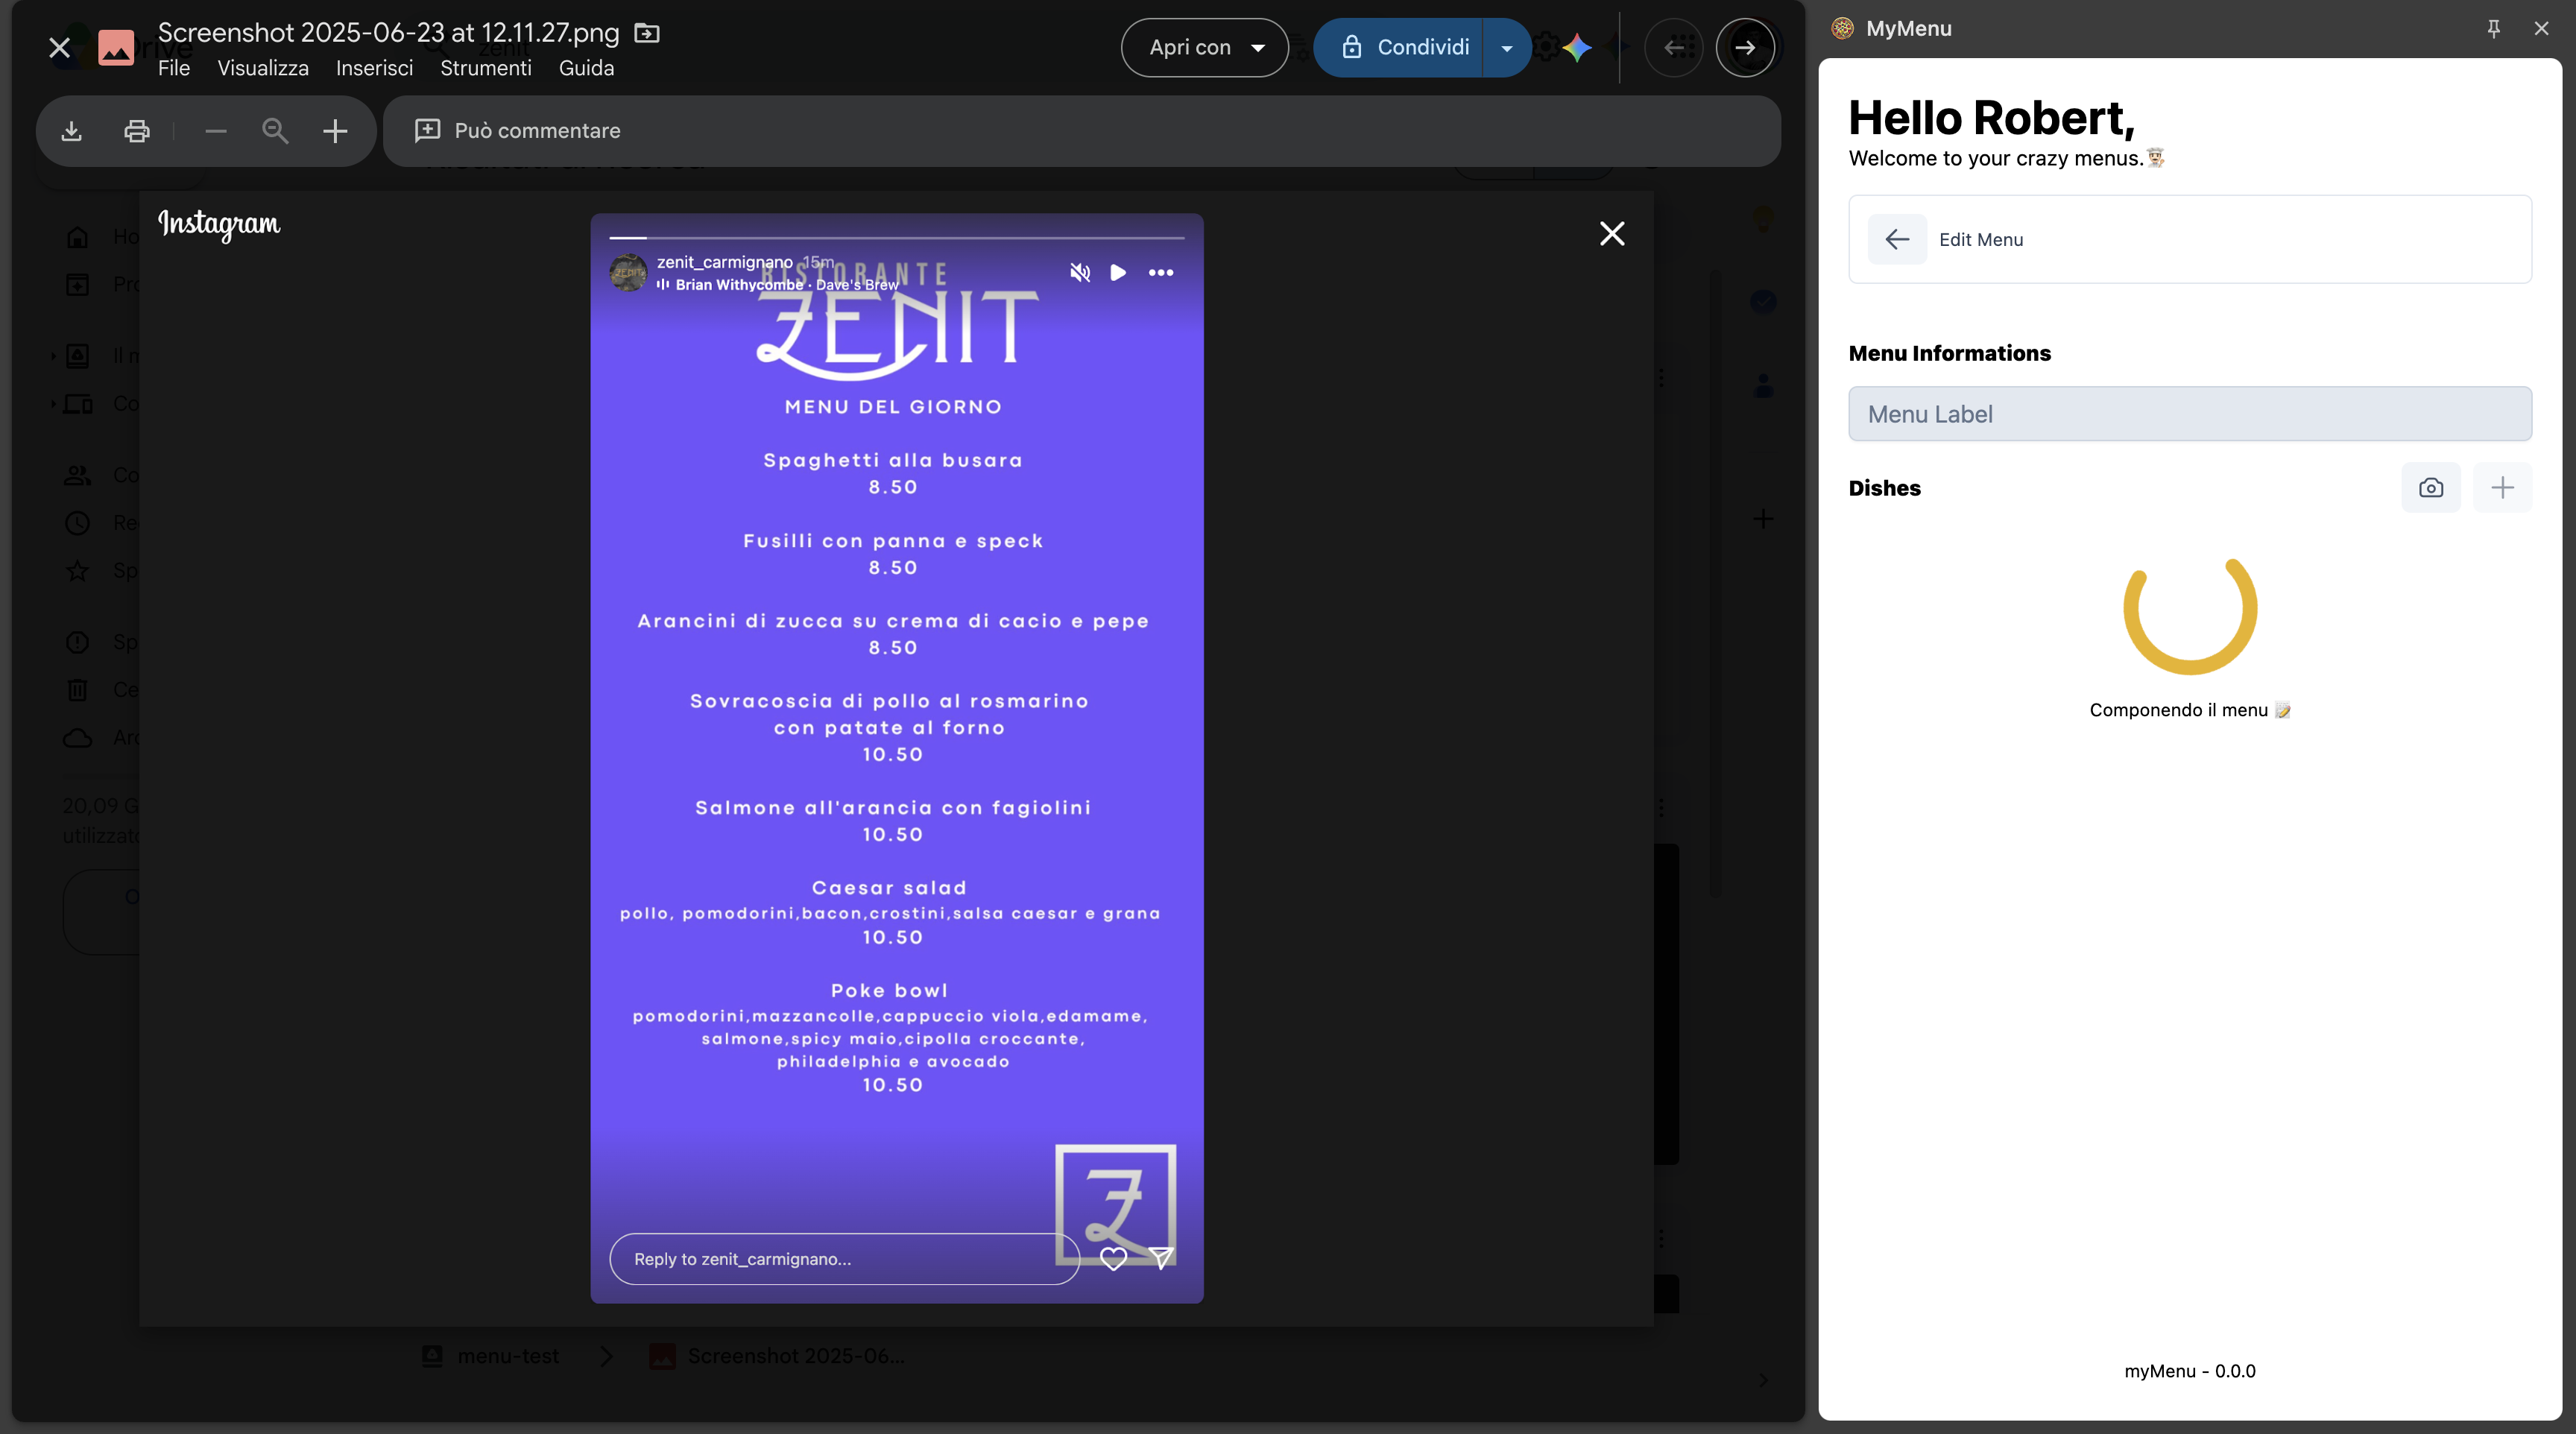
Task: Click the cloud storage icon in the Drive sidebar
Action: (77, 738)
